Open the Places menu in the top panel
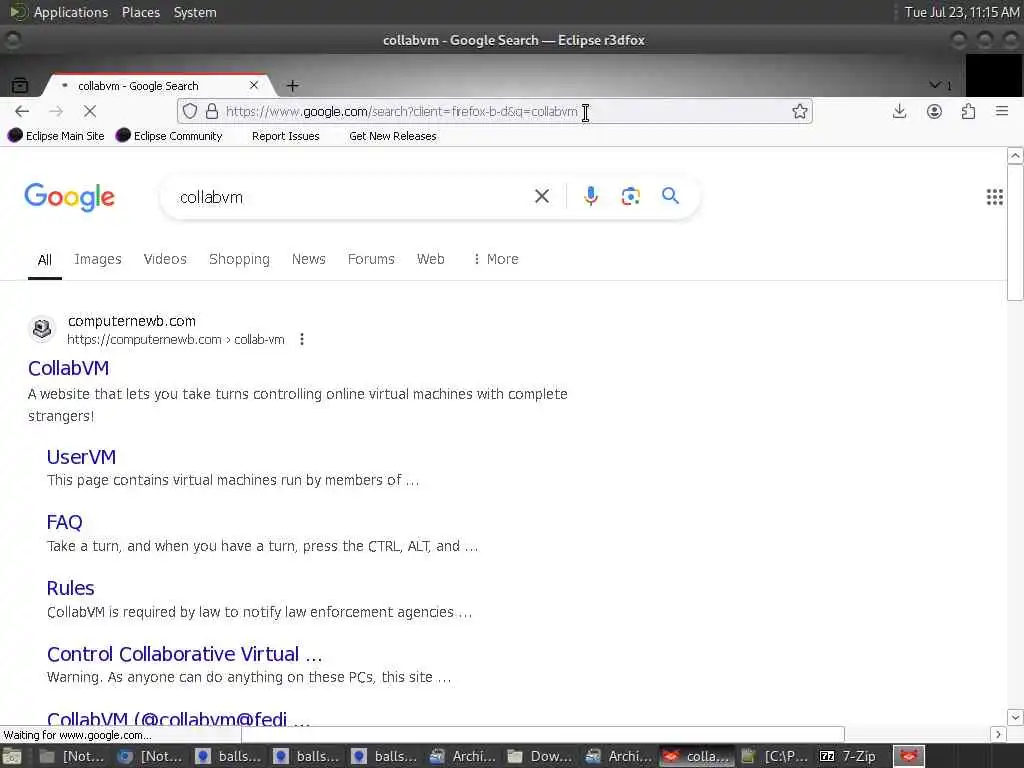This screenshot has height=768, width=1024. tap(140, 12)
